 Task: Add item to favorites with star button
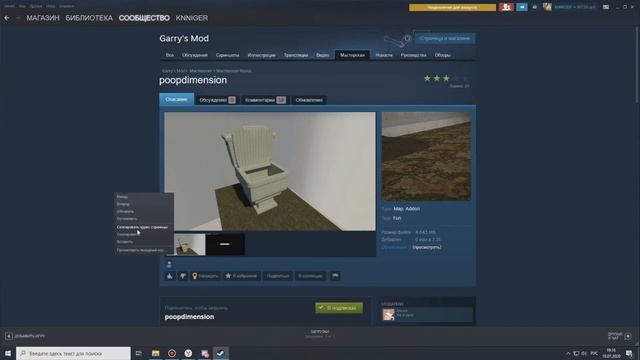point(241,276)
